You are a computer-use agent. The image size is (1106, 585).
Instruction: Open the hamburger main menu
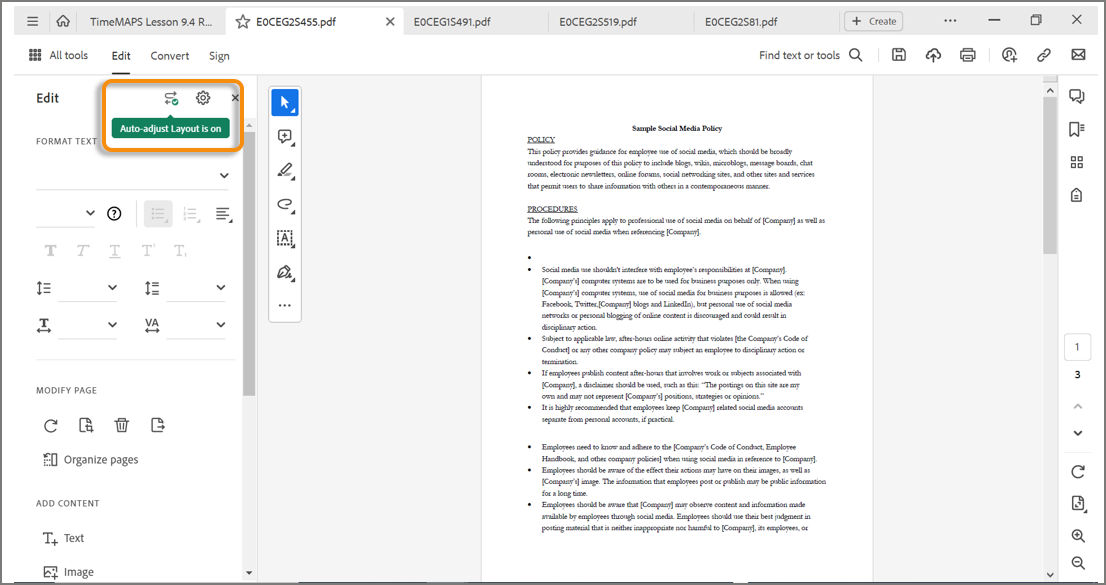coord(32,21)
